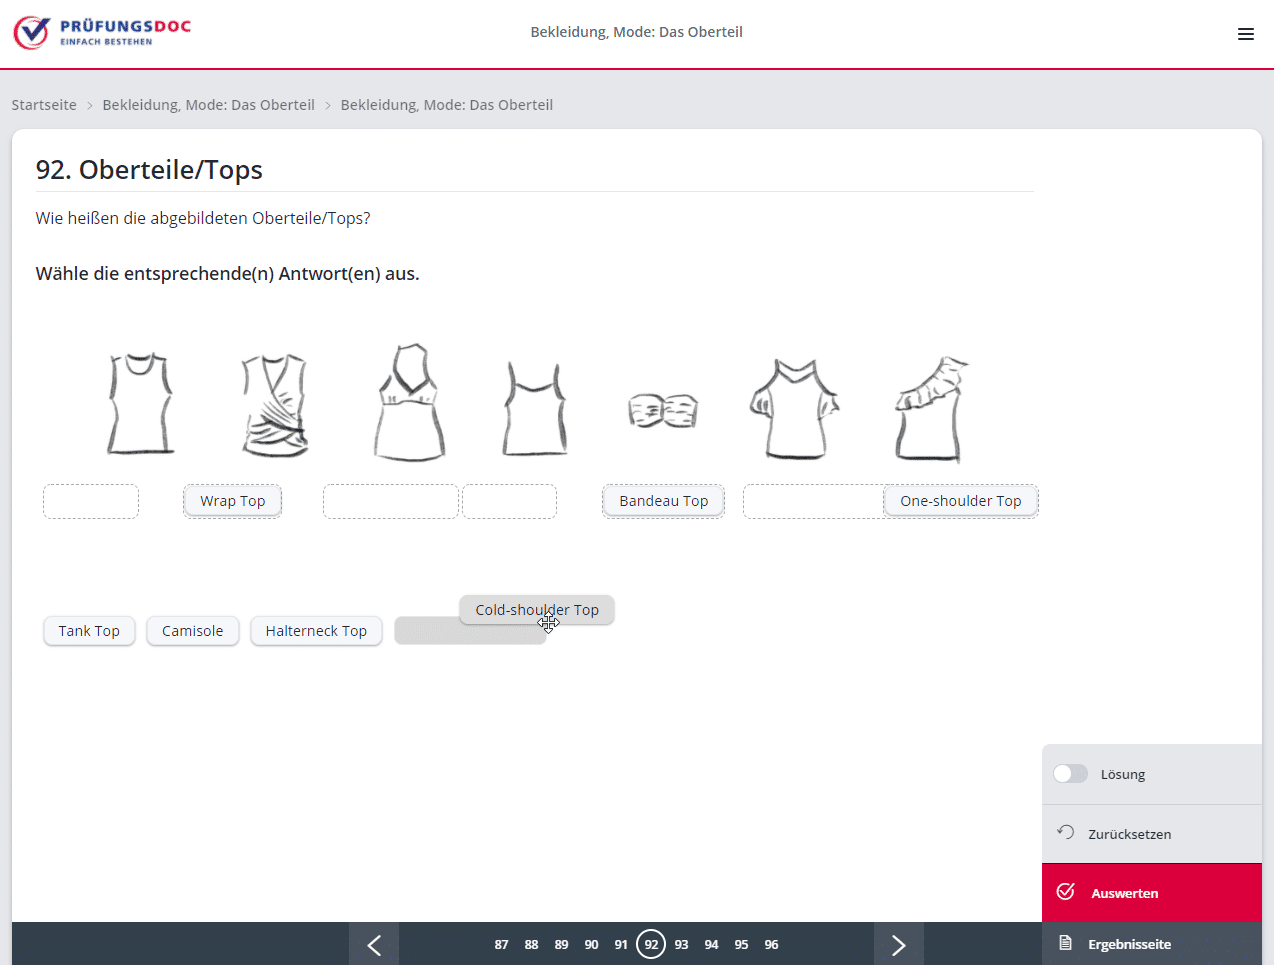Select the Tank Top answer chip
The image size is (1274, 965).
click(x=89, y=631)
